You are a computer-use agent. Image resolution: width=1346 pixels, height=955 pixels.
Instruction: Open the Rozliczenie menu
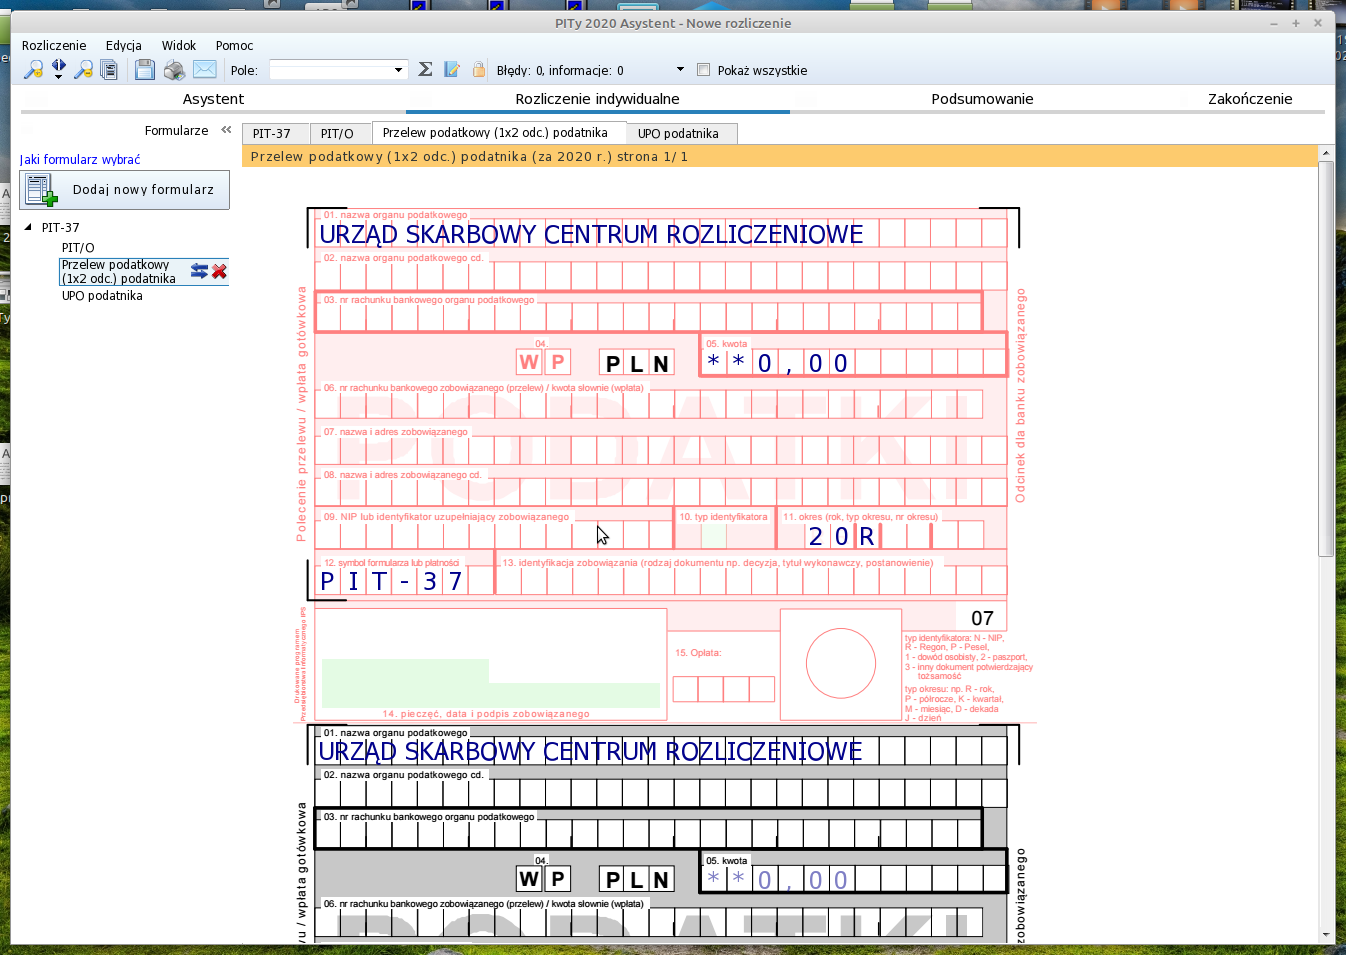pos(54,46)
